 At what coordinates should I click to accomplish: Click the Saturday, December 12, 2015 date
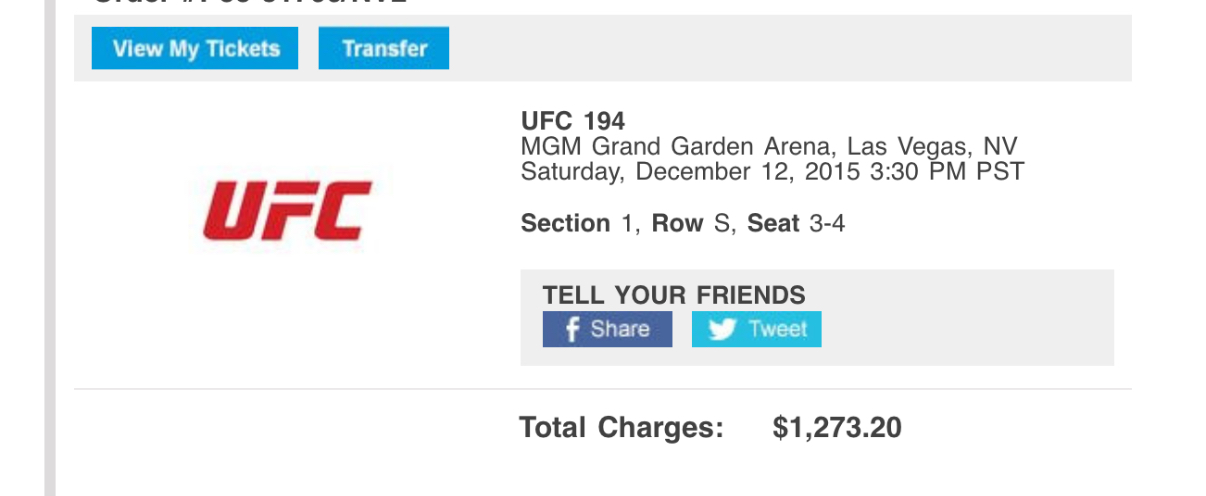tap(691, 171)
